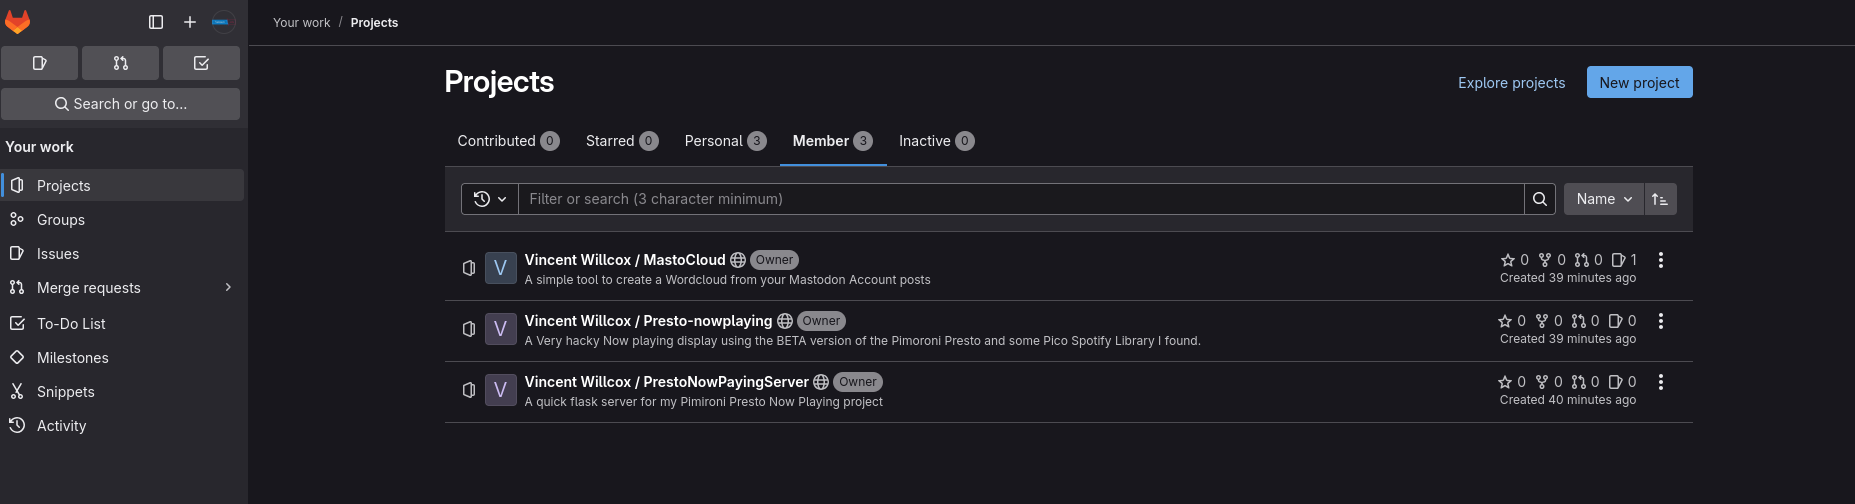Open the to-do list checkbox shortcut
This screenshot has height=504, width=1855.
201,63
